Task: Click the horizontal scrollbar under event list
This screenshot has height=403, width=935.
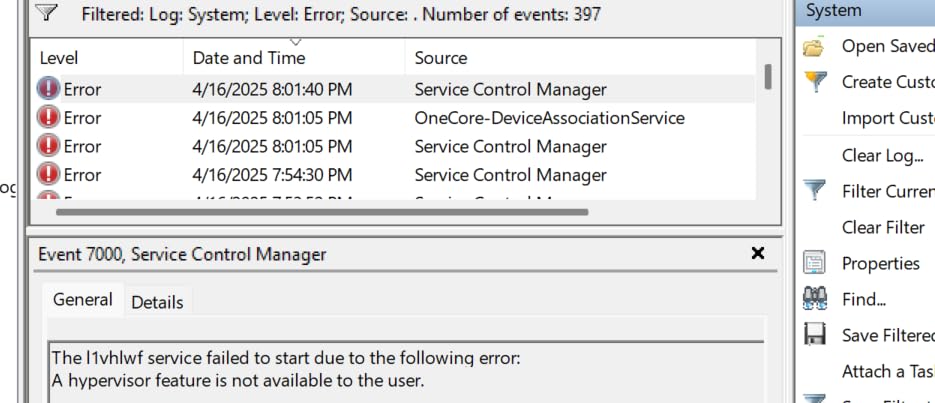Action: pyautogui.click(x=322, y=211)
